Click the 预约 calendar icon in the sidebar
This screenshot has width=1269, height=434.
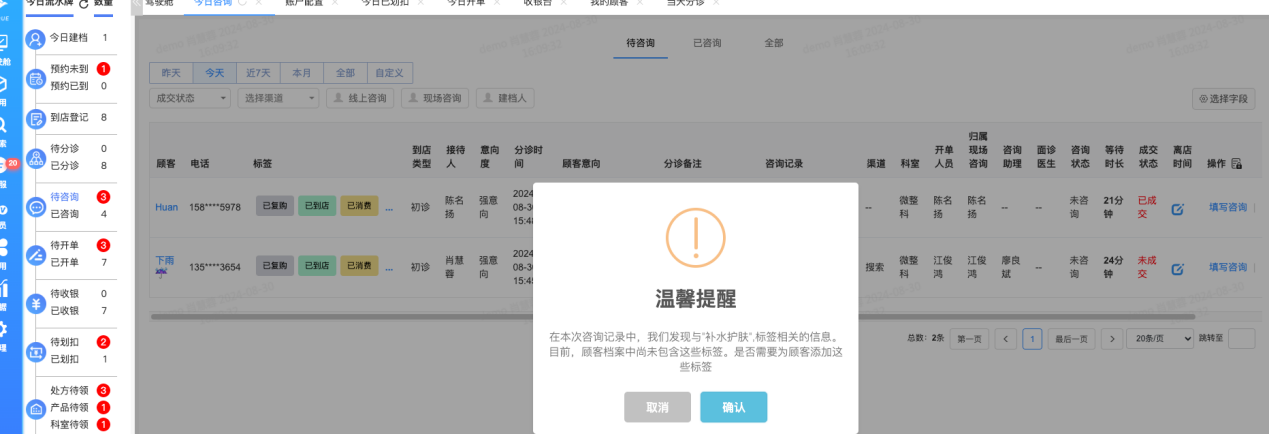tap(36, 77)
